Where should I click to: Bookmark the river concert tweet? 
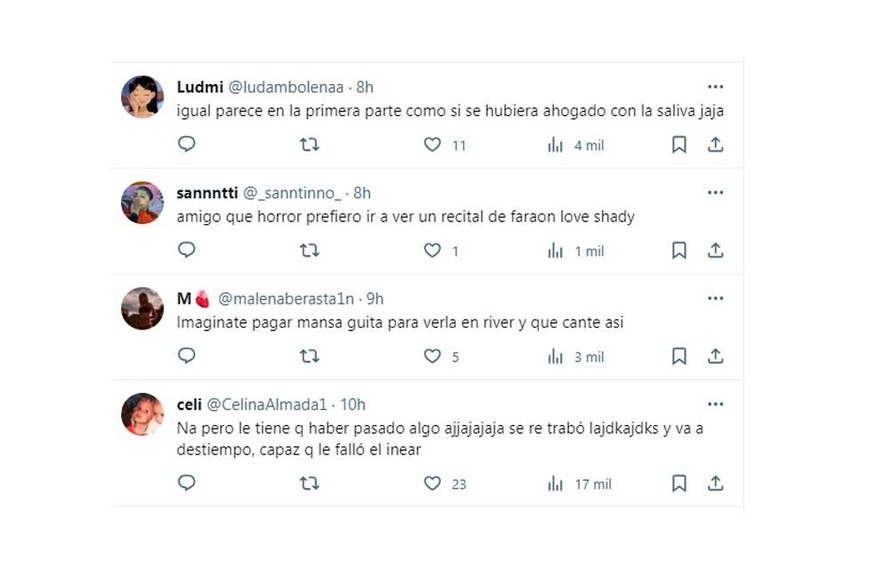coord(679,357)
